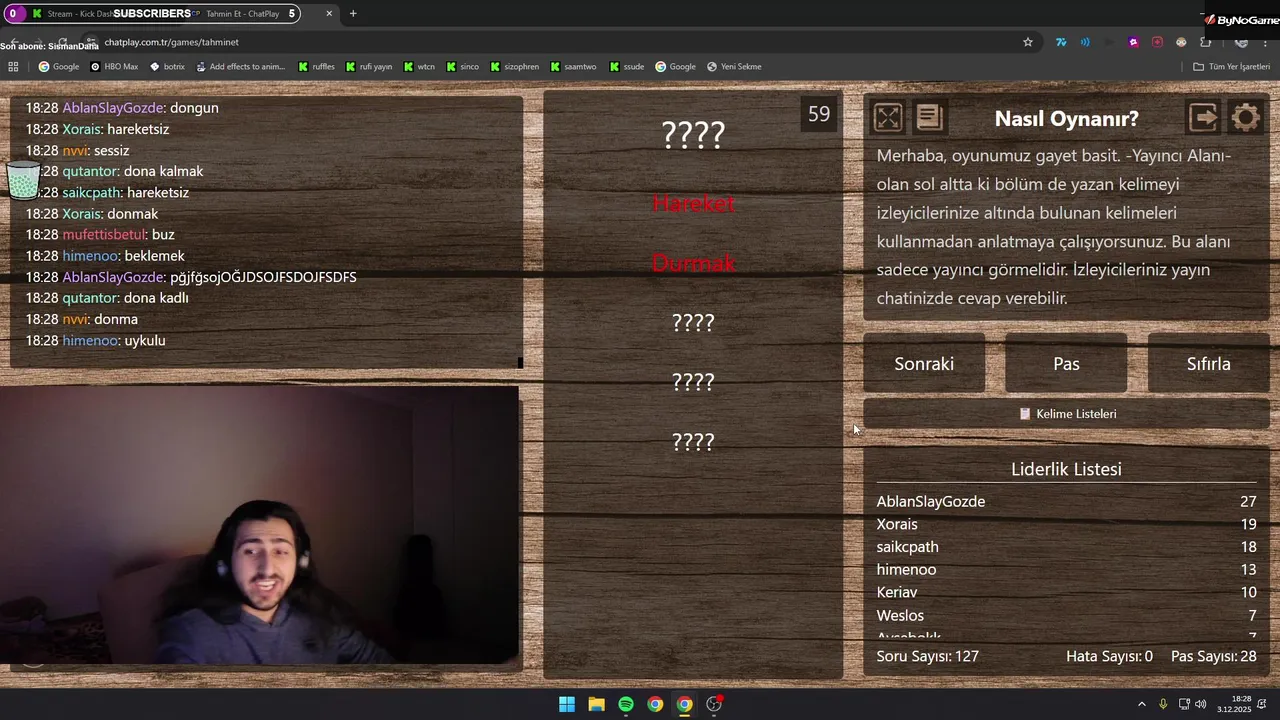The image size is (1280, 720).
Task: Open the news/notes page icon beside fullscreen
Action: click(929, 118)
